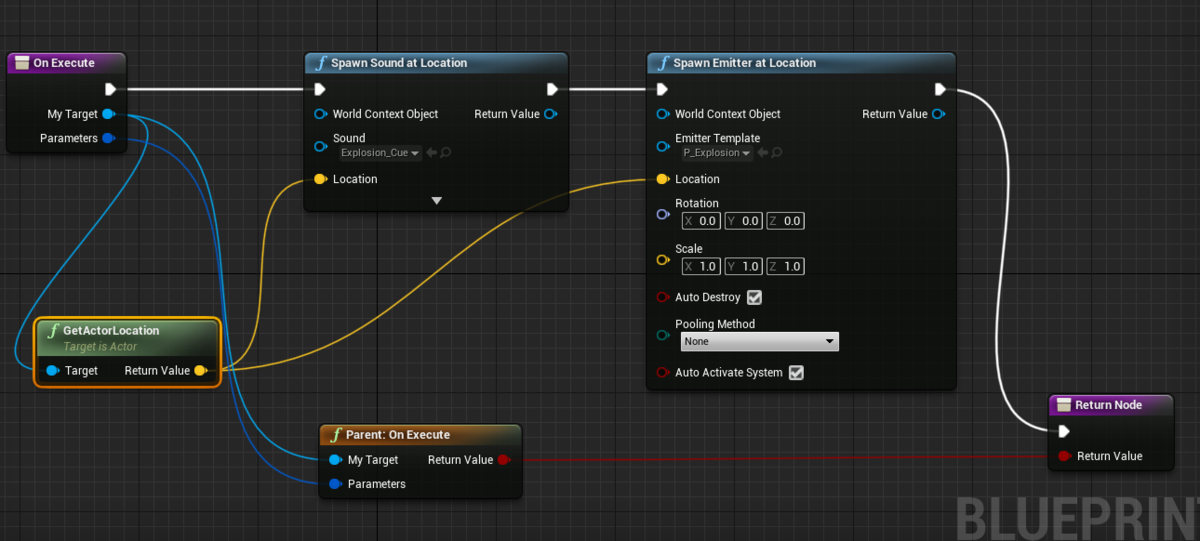The width and height of the screenshot is (1200, 541).
Task: Click Spawn Sound at Location input execution pin
Action: (320, 89)
